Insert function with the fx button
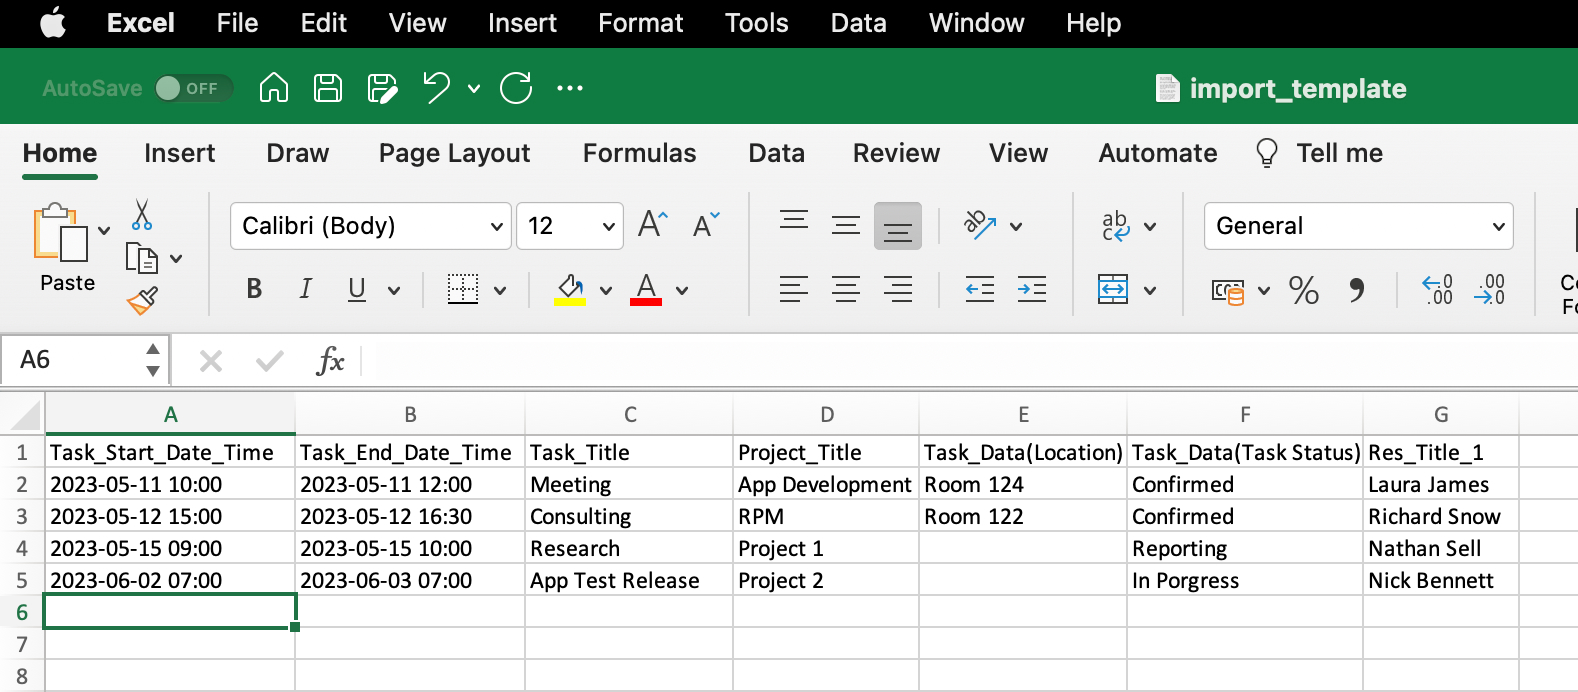The width and height of the screenshot is (1578, 692). pos(330,360)
